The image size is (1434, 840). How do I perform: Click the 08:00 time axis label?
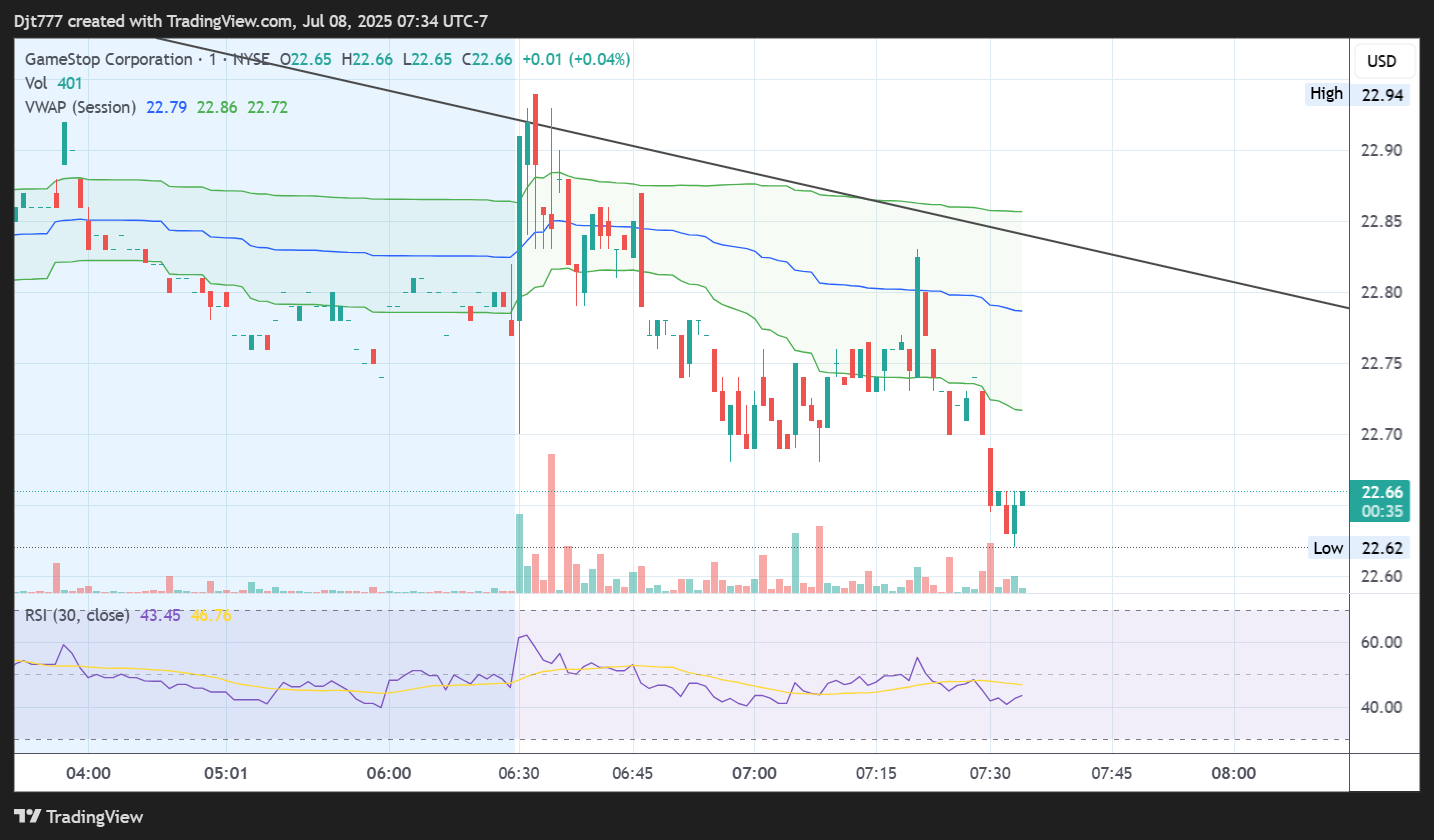click(x=1233, y=773)
